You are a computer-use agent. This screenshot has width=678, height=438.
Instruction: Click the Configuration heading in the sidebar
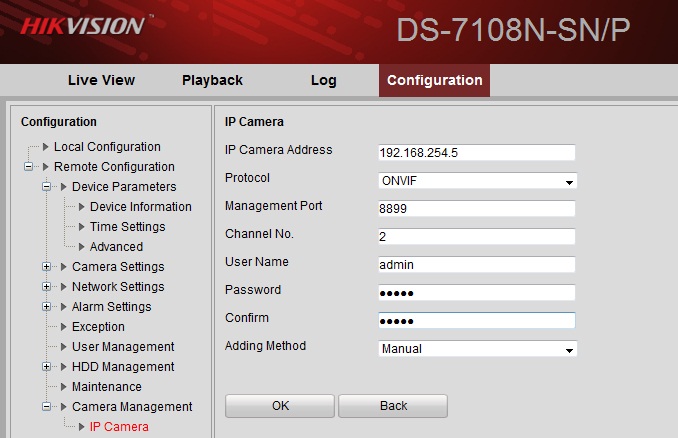[59, 122]
